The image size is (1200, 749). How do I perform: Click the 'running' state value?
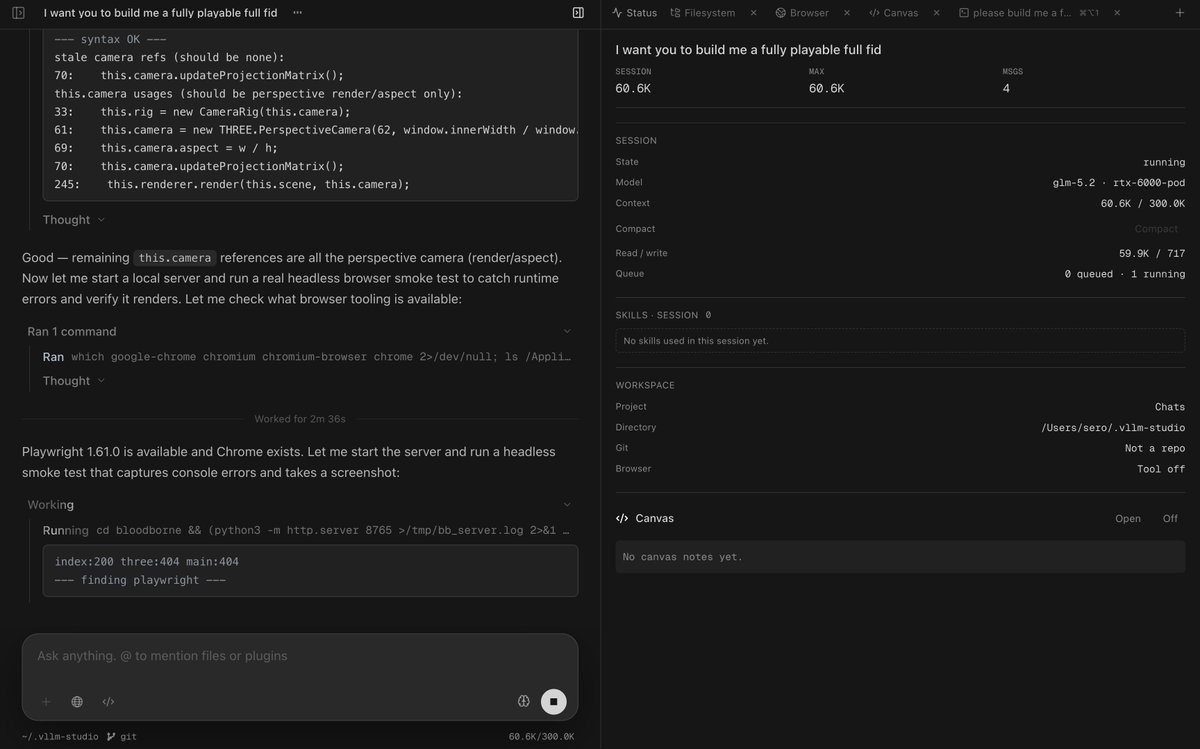[1164, 162]
